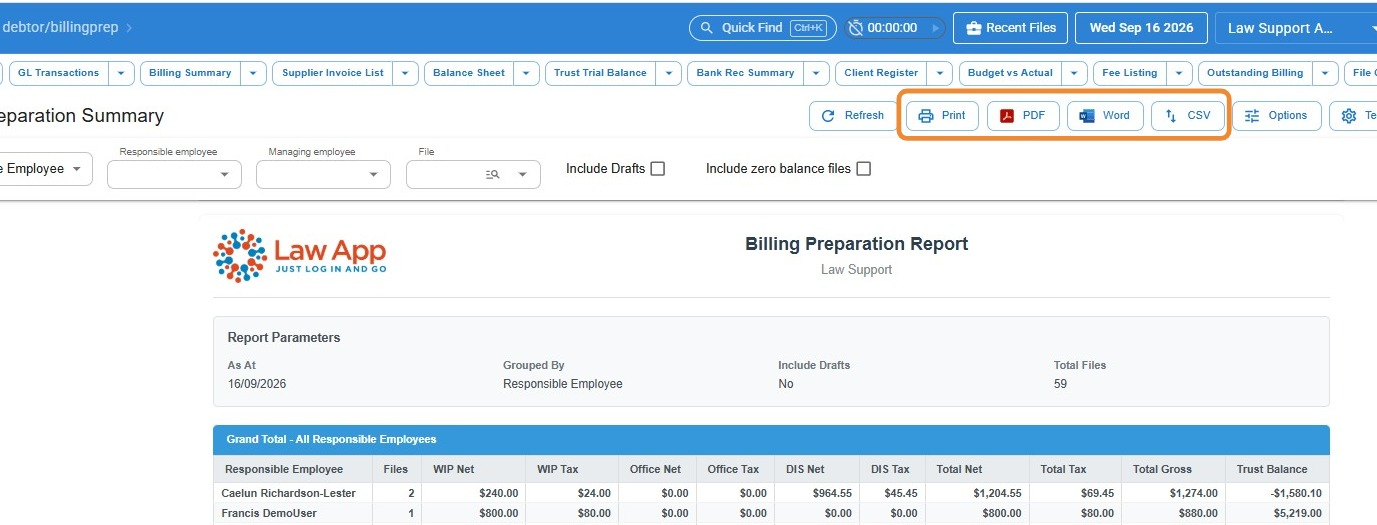1377x525 pixels.
Task: Open the Bank Rec Summary tab
Action: 745,73
